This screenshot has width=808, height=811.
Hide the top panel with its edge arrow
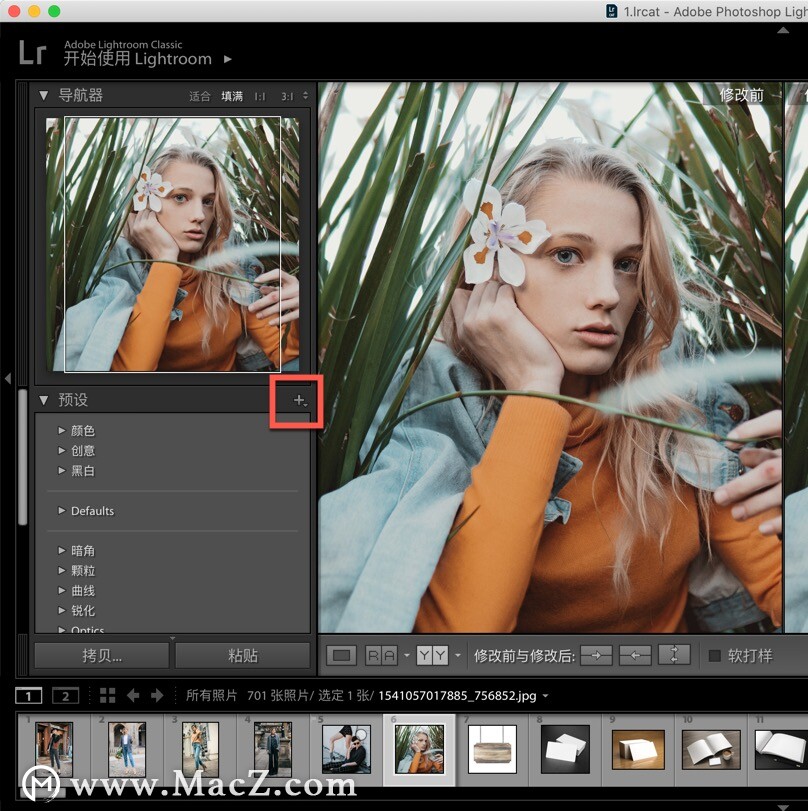tap(783, 31)
